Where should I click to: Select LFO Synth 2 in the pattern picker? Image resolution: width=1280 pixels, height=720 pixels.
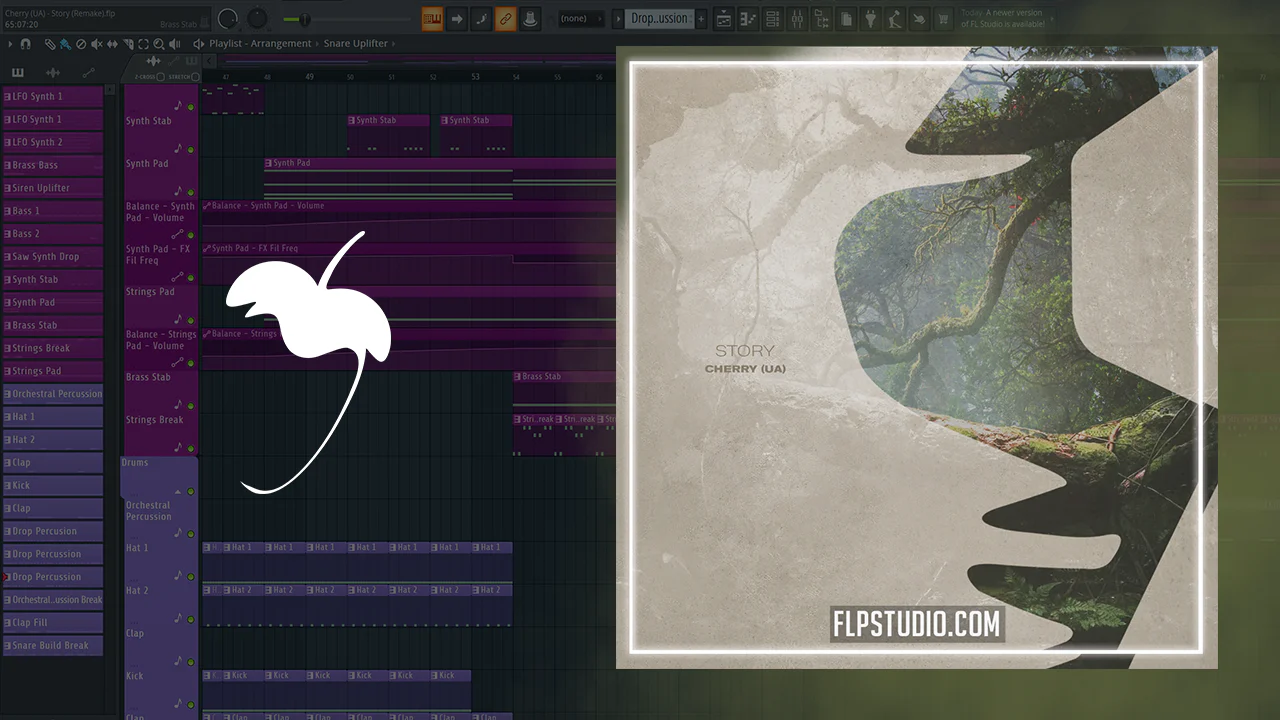(53, 142)
